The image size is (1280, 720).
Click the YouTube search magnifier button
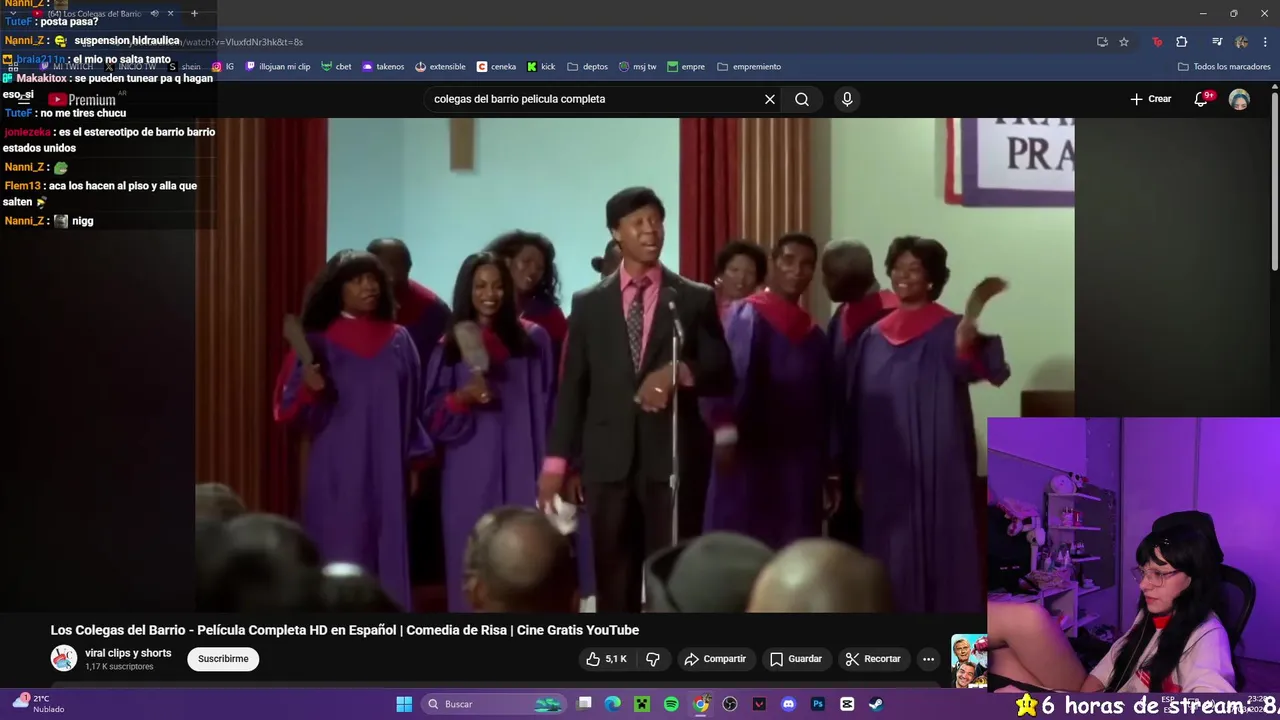(x=802, y=99)
